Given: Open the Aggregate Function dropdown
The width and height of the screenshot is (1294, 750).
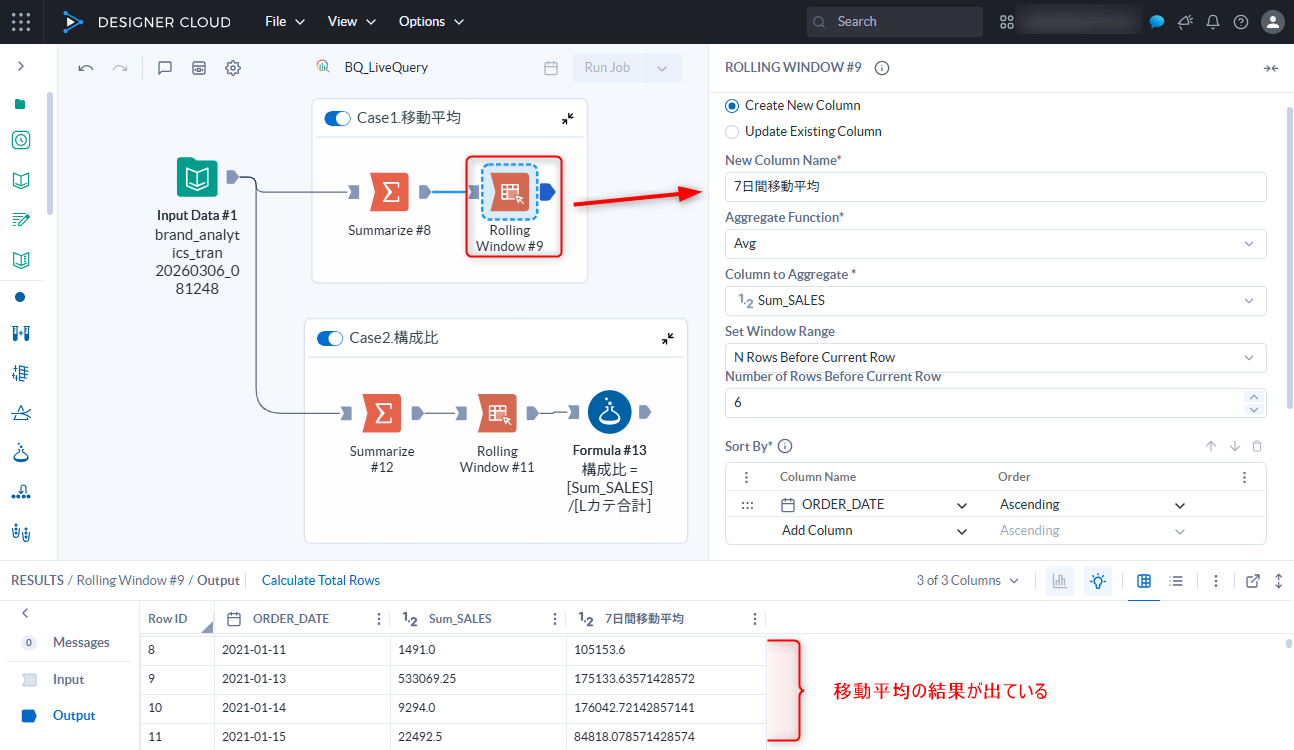Looking at the screenshot, I should click(x=994, y=244).
